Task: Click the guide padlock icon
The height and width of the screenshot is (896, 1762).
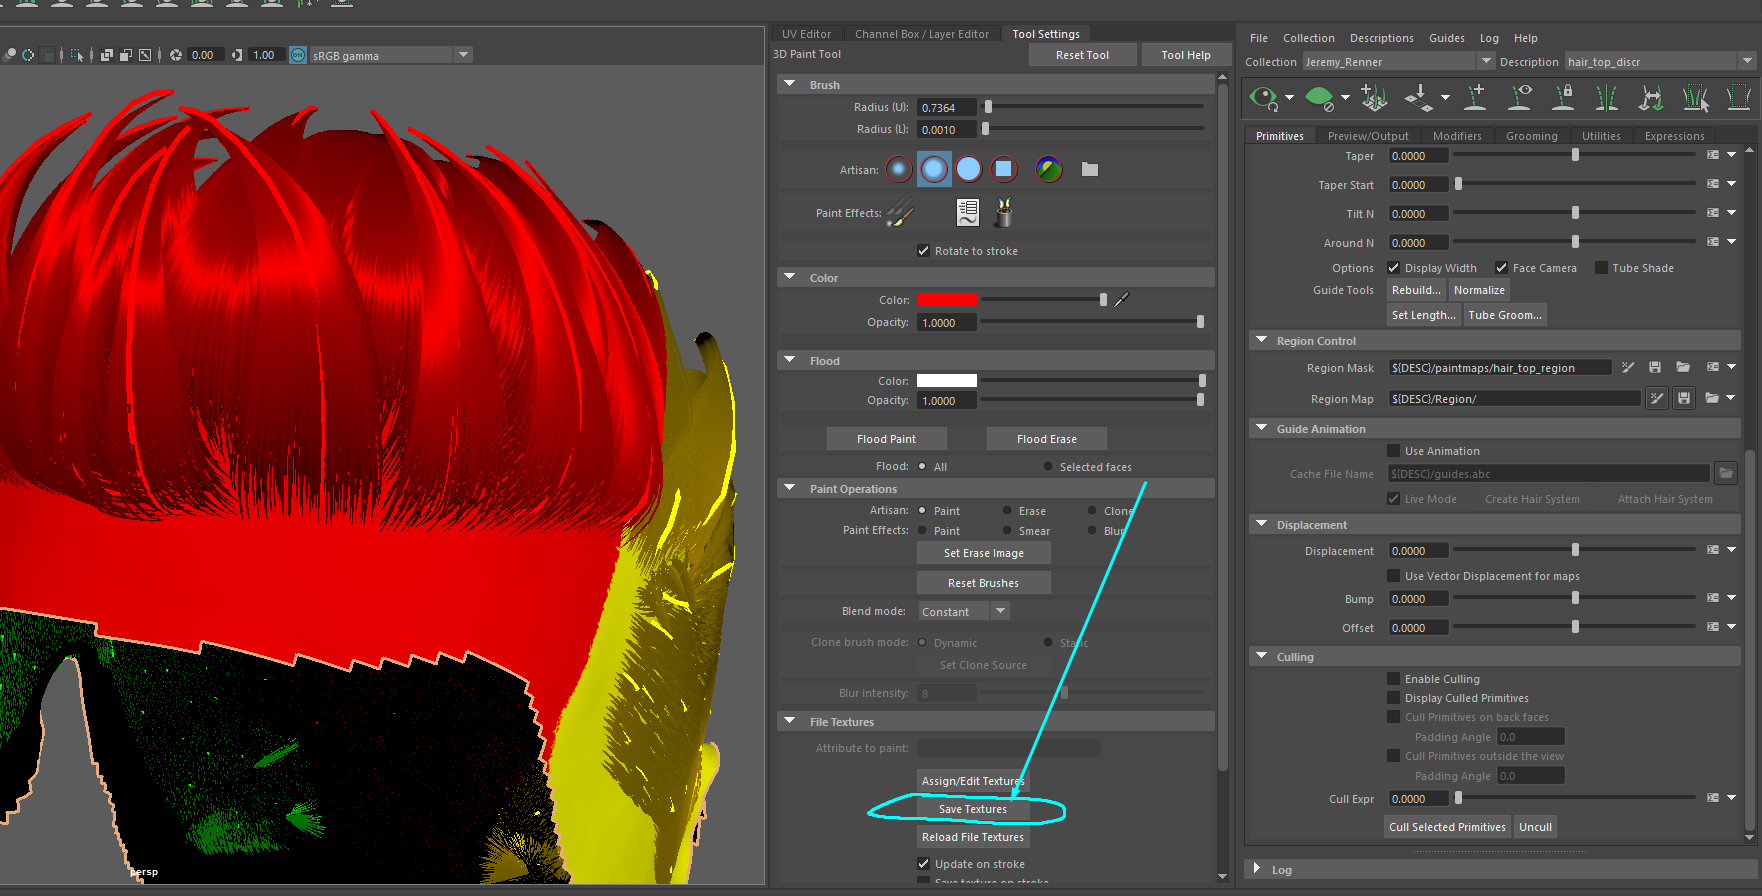Action: click(x=1563, y=97)
